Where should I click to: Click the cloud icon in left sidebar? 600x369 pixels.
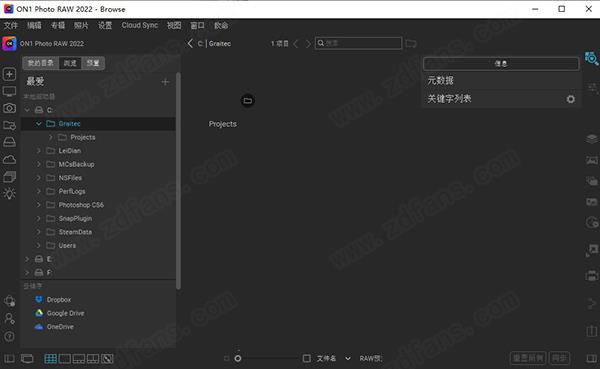tap(10, 159)
